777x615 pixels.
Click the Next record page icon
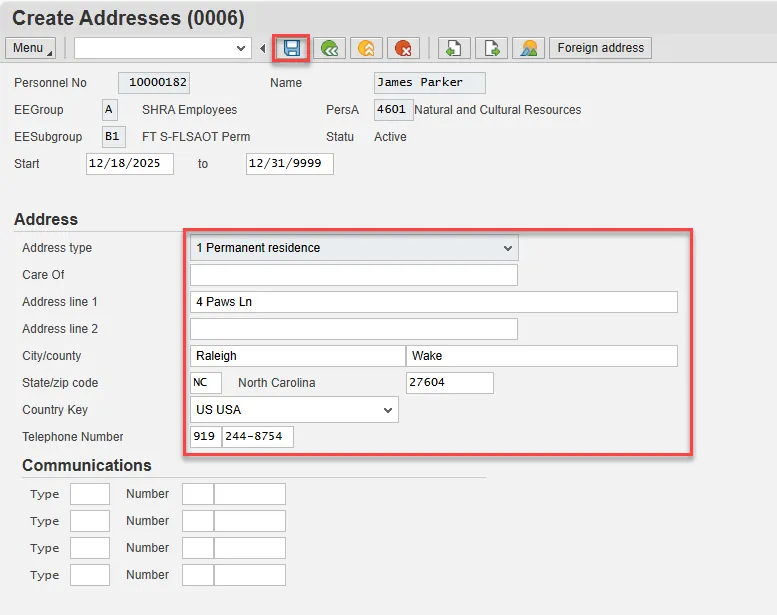click(491, 48)
